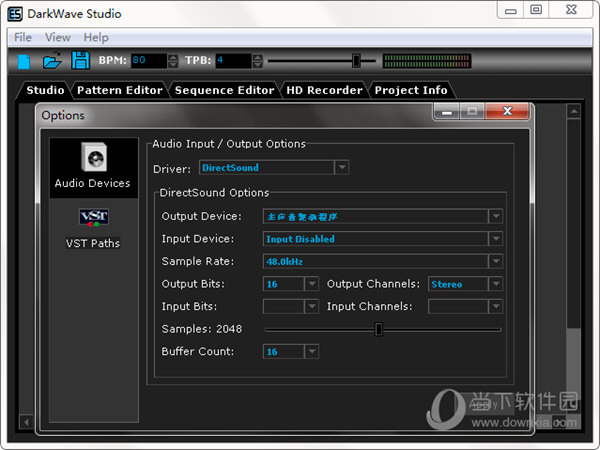Viewport: 600px width, 450px height.
Task: Open the Output Channels Stereo dropdown
Action: point(465,284)
